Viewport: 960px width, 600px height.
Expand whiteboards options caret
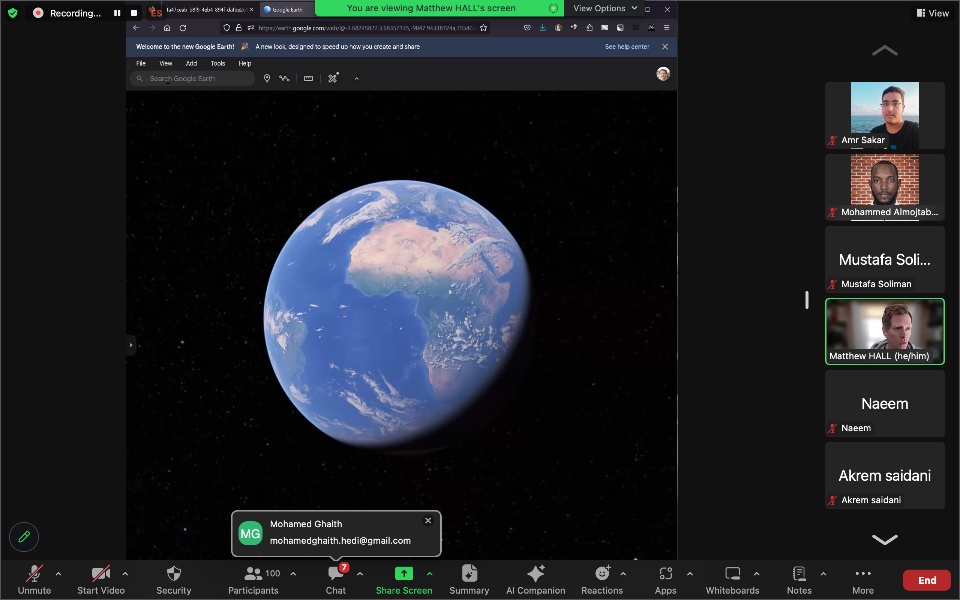(x=756, y=574)
